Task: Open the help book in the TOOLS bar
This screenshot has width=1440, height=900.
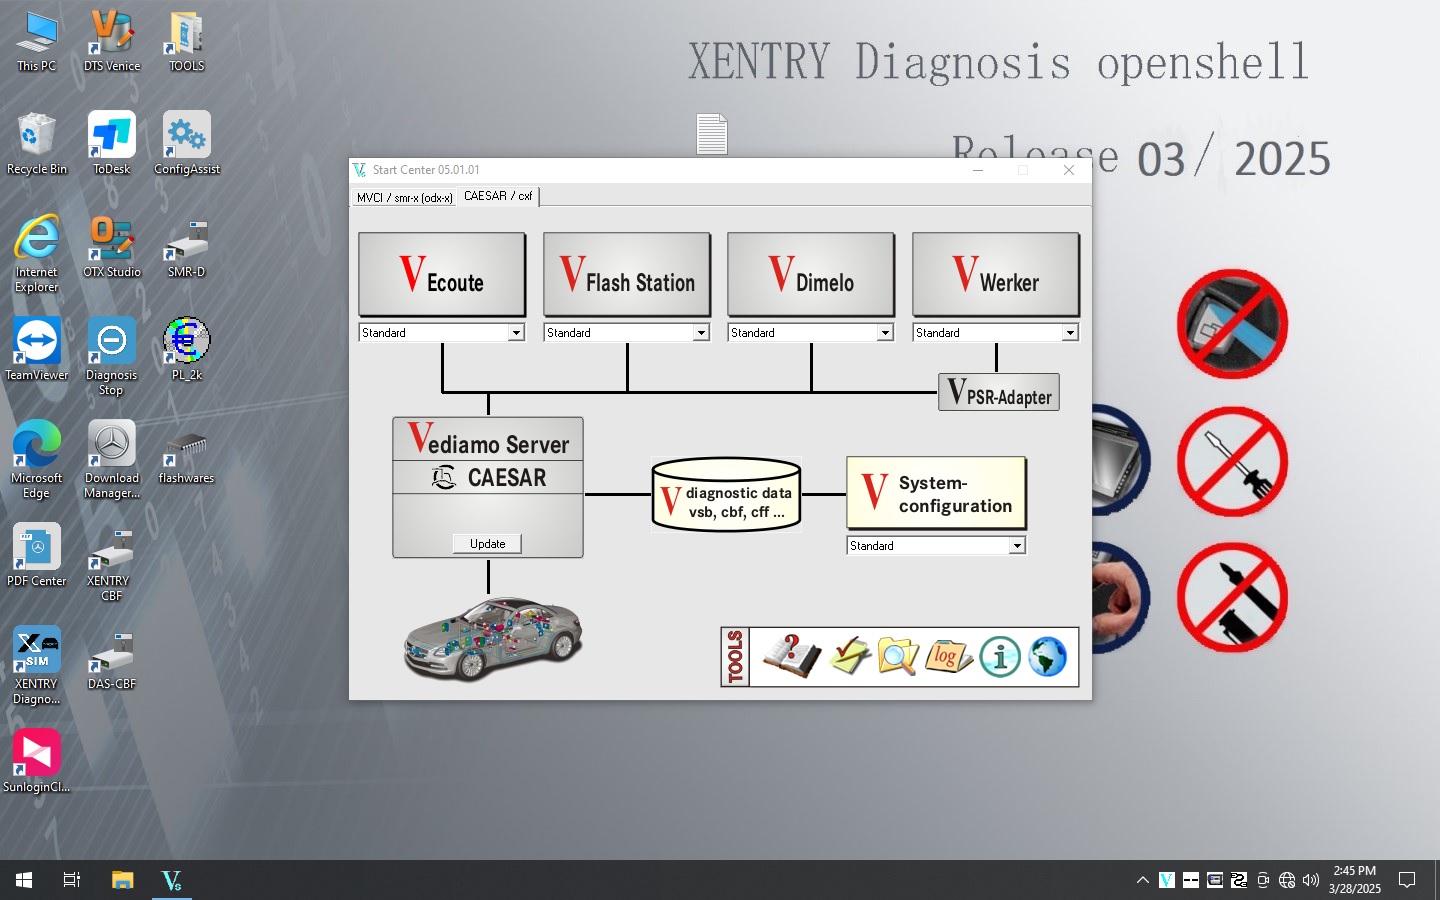Action: 789,657
